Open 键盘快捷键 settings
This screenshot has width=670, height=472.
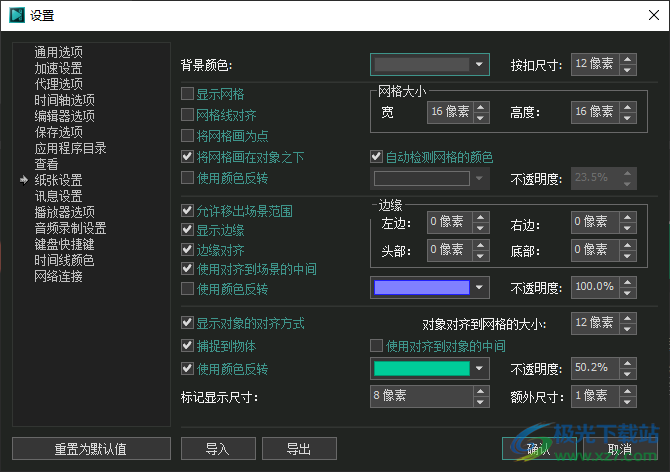point(65,244)
